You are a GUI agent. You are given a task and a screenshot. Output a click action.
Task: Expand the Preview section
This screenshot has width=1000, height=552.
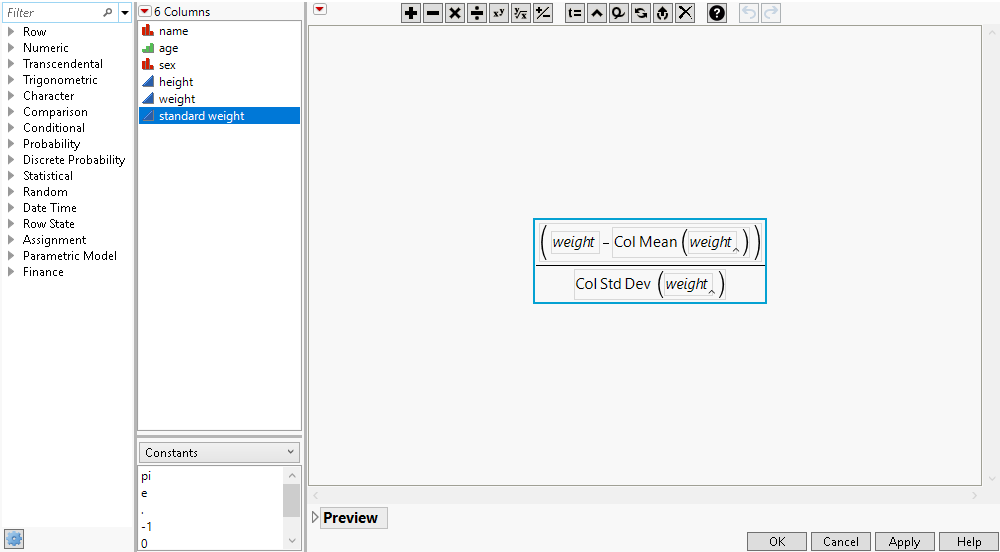315,518
